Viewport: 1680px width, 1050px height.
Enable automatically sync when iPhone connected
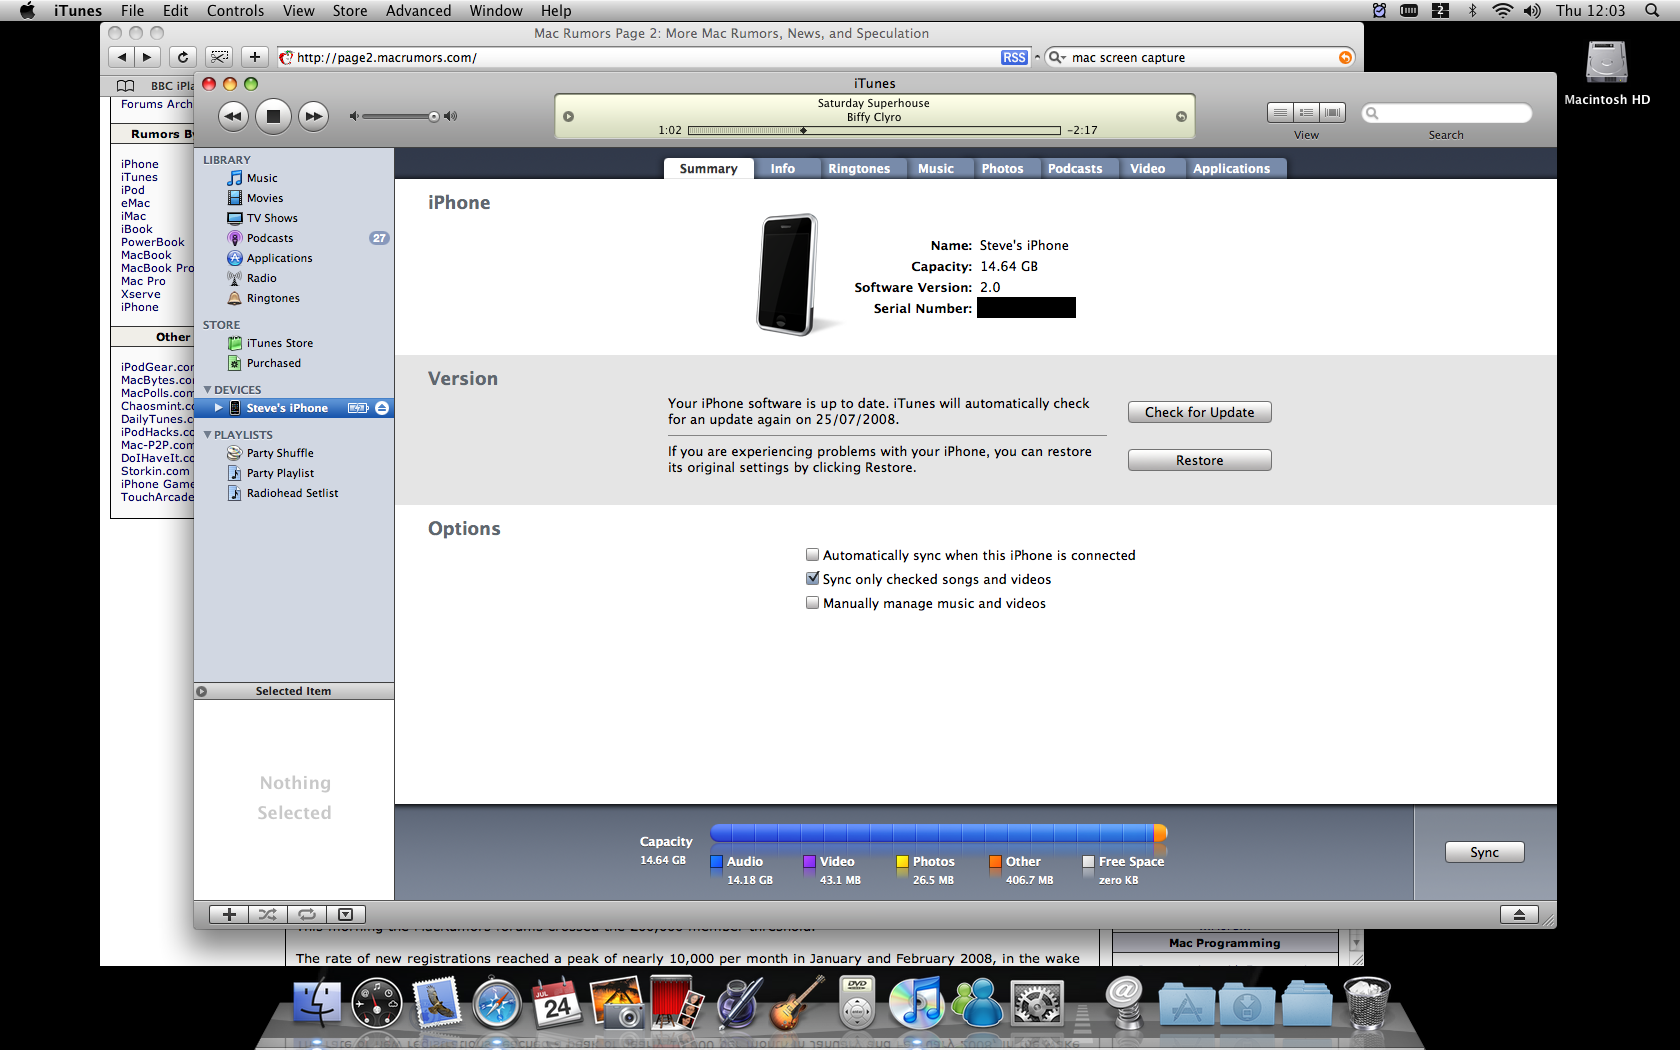812,555
